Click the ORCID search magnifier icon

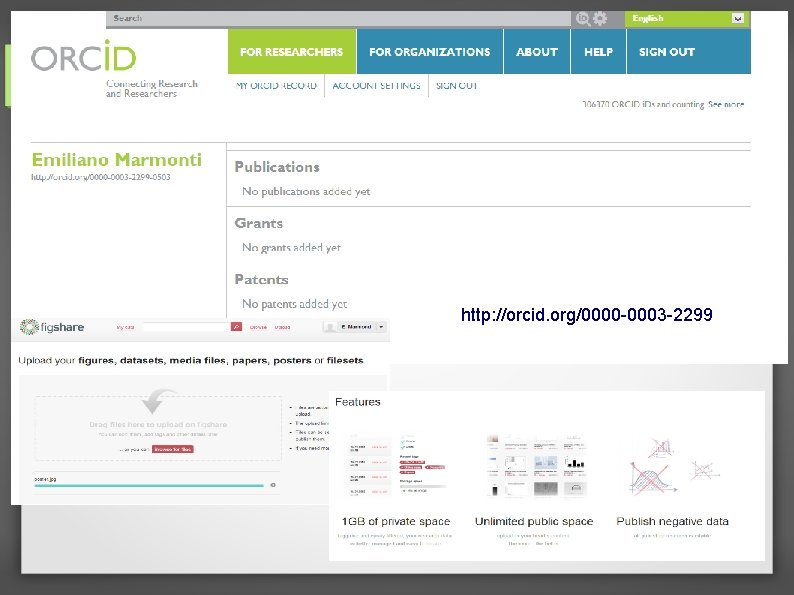pyautogui.click(x=583, y=19)
